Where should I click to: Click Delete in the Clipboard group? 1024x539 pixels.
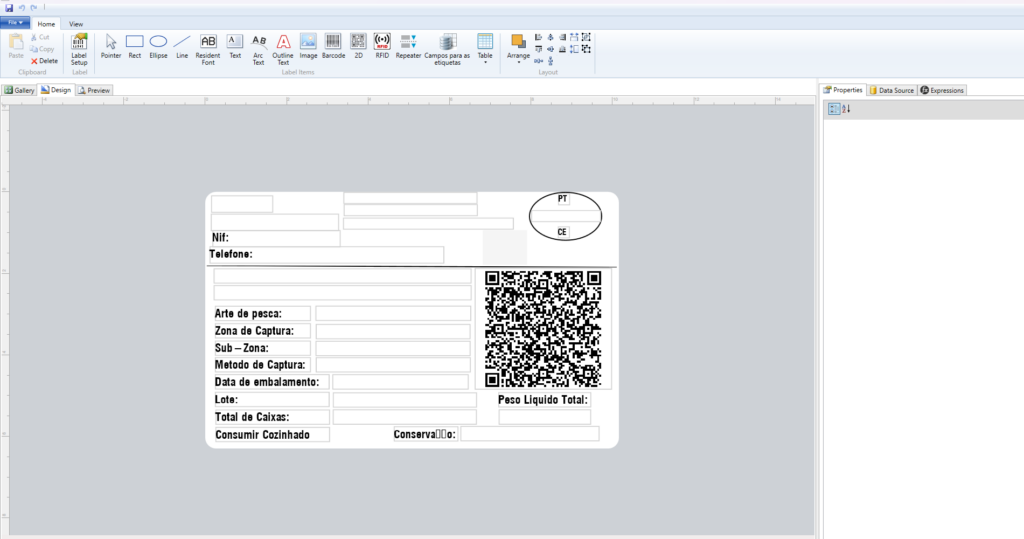(44, 61)
